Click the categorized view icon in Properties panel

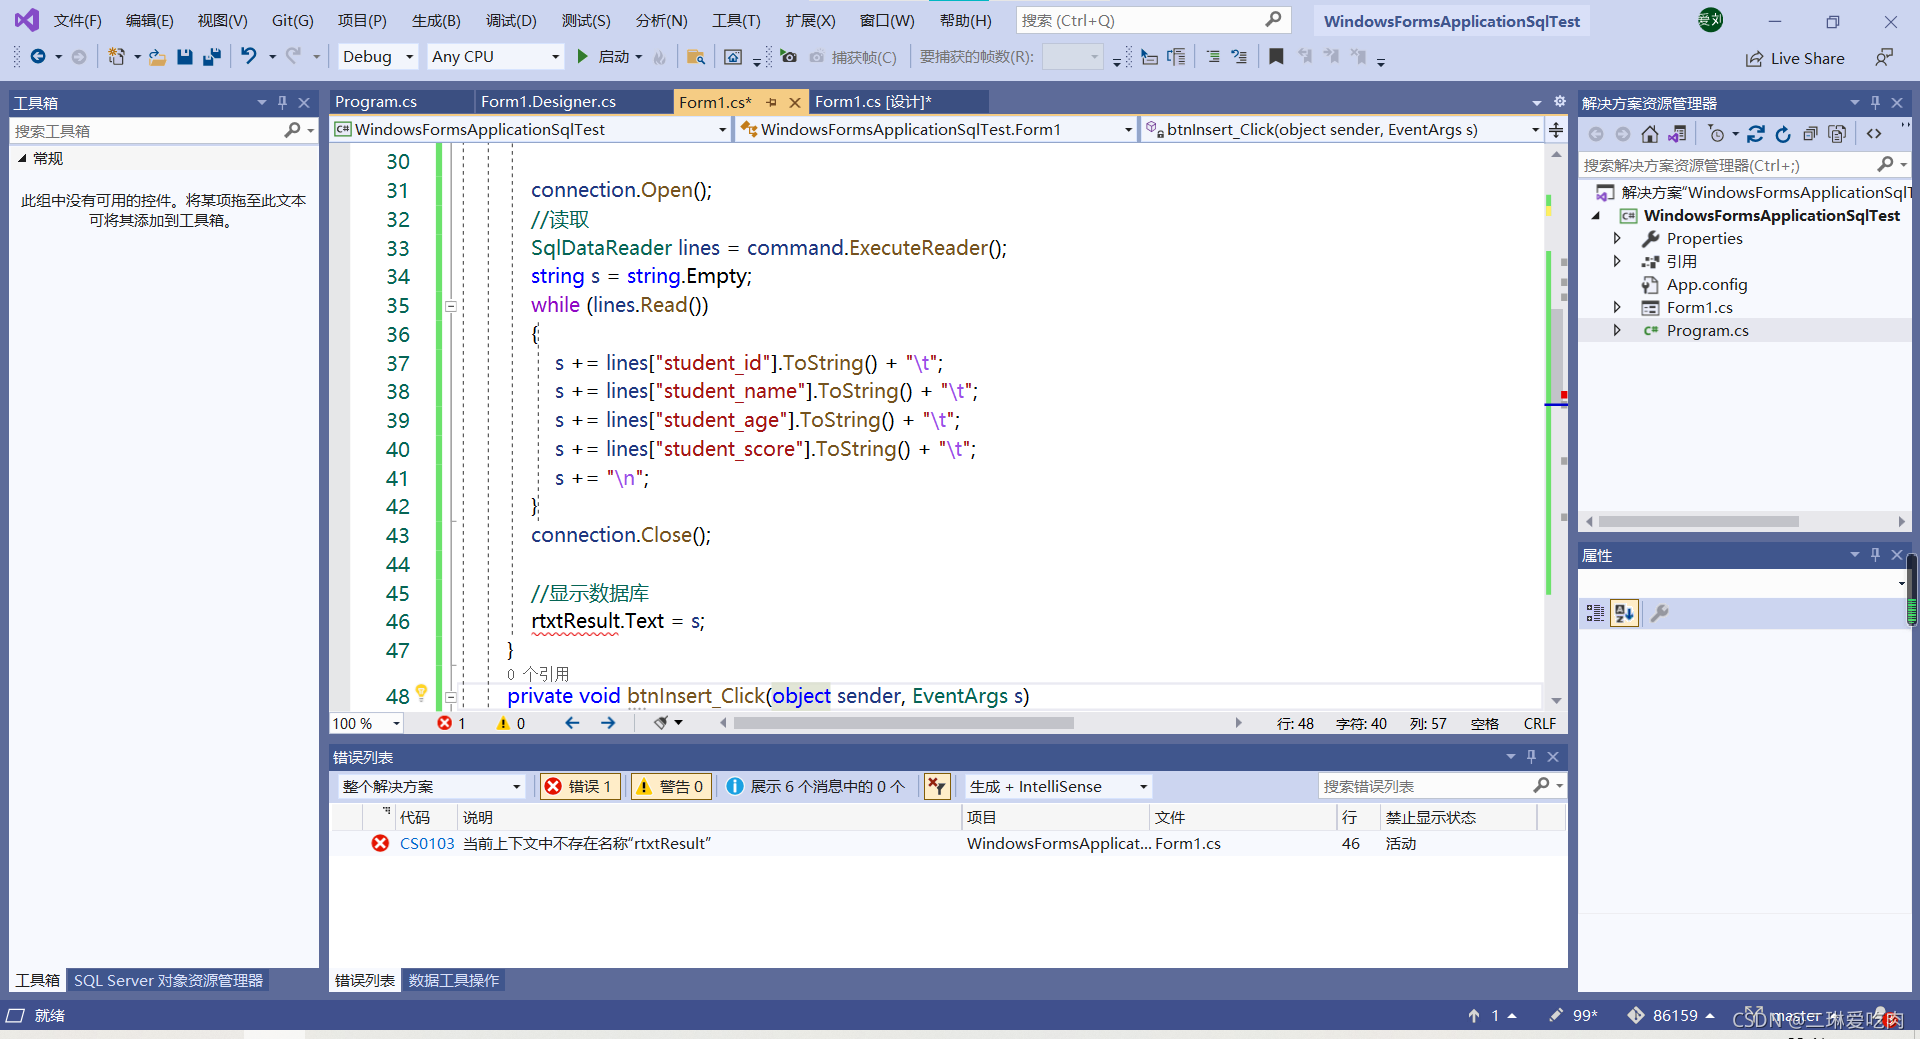click(1595, 613)
